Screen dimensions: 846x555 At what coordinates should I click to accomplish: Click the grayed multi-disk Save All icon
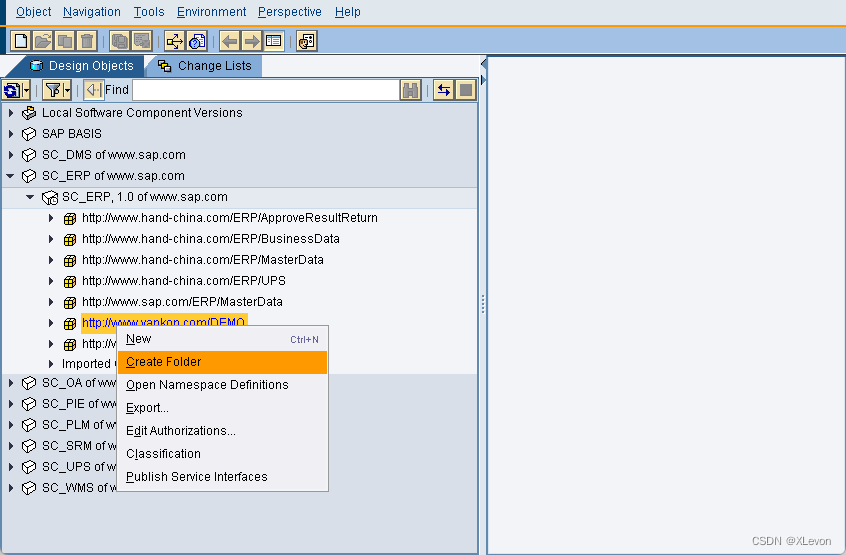[120, 41]
